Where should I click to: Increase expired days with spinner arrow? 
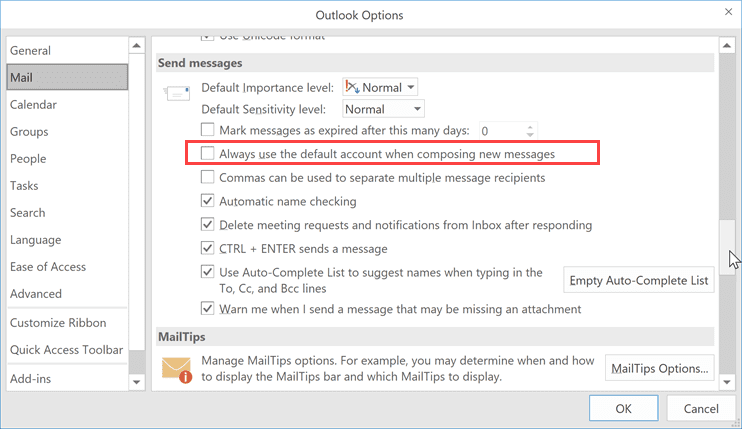tap(530, 127)
